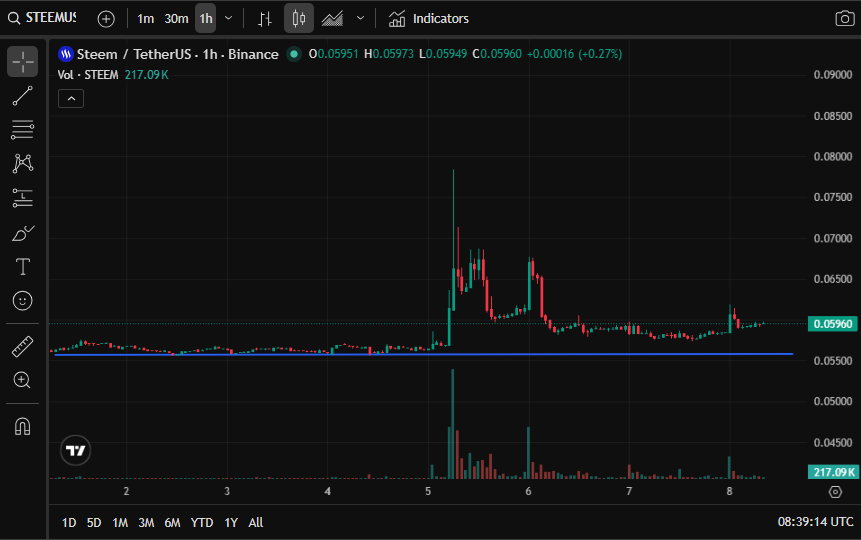Viewport: 861px width, 540px height.
Task: Add a symbol to compare with plus button
Action: click(x=106, y=19)
